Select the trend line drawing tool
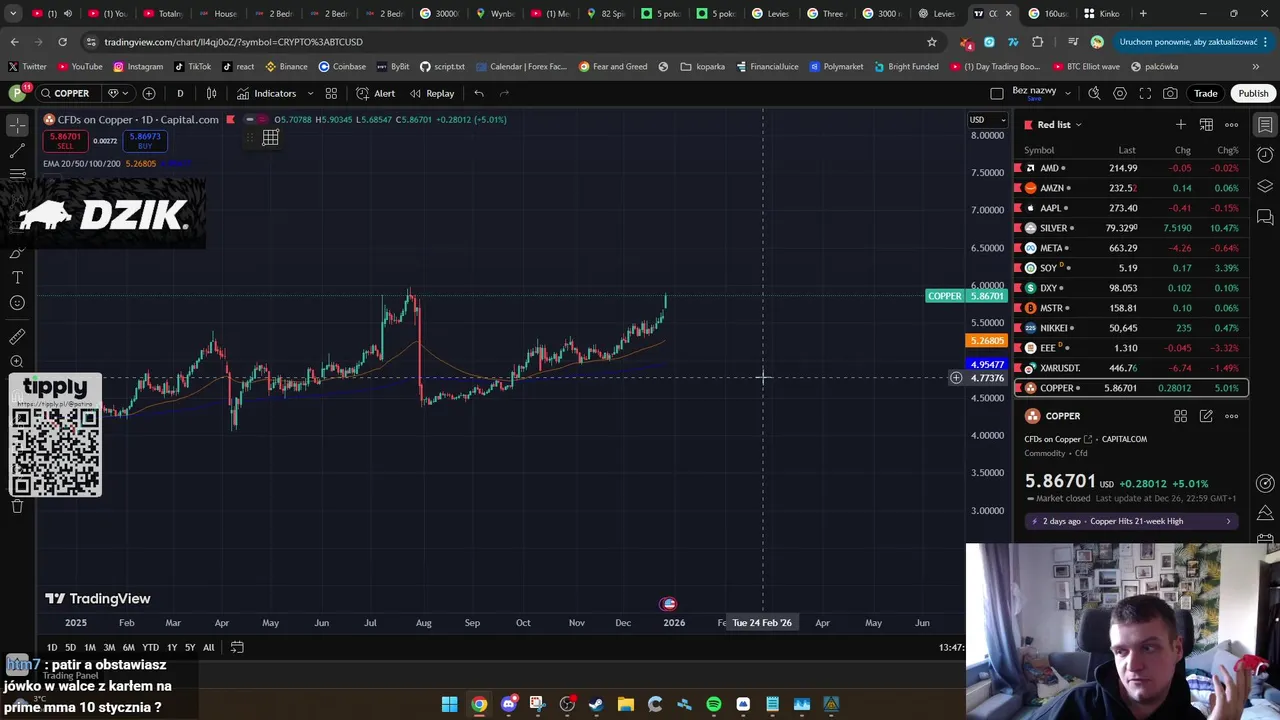Image resolution: width=1280 pixels, height=720 pixels. 18,150
